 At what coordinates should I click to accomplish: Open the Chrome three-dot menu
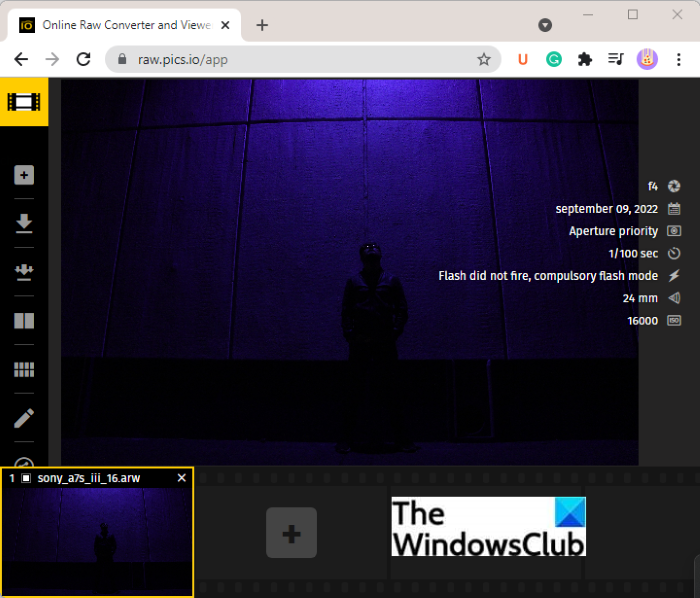(679, 59)
